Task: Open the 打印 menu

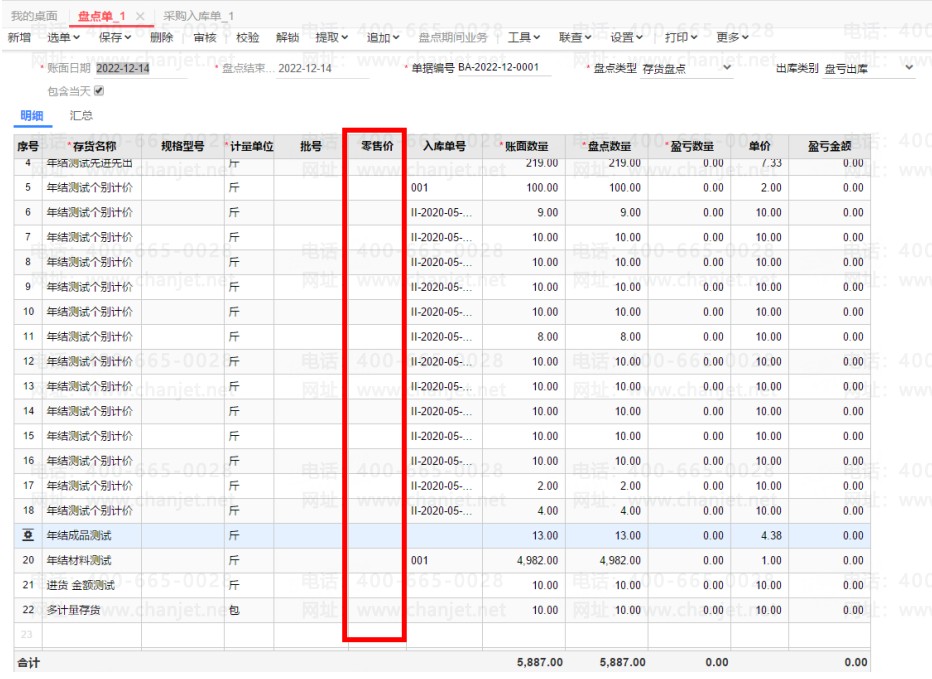Action: click(x=681, y=38)
